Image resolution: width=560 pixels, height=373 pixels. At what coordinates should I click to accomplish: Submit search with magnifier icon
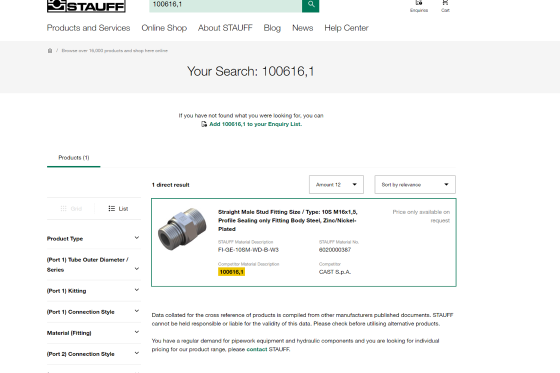tap(310, 5)
